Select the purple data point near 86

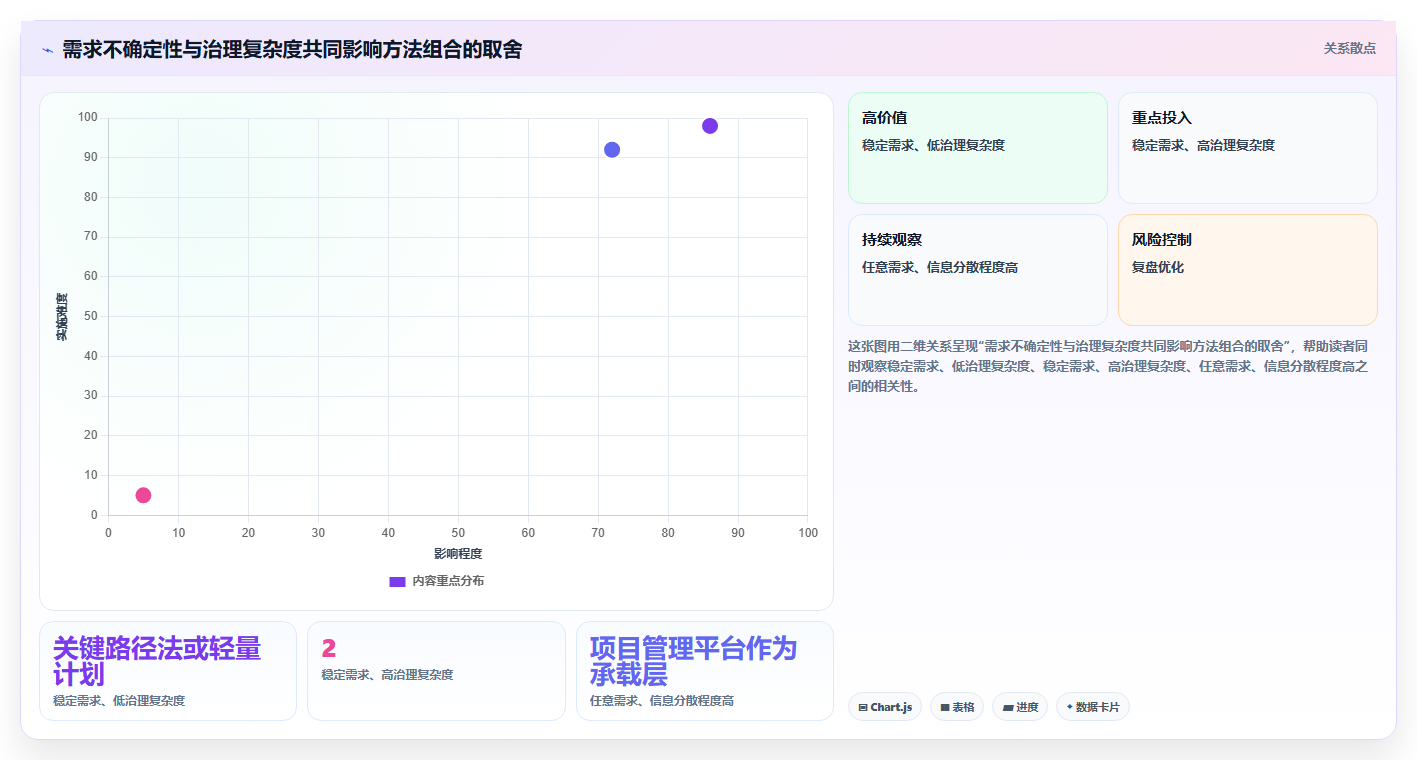[710, 126]
